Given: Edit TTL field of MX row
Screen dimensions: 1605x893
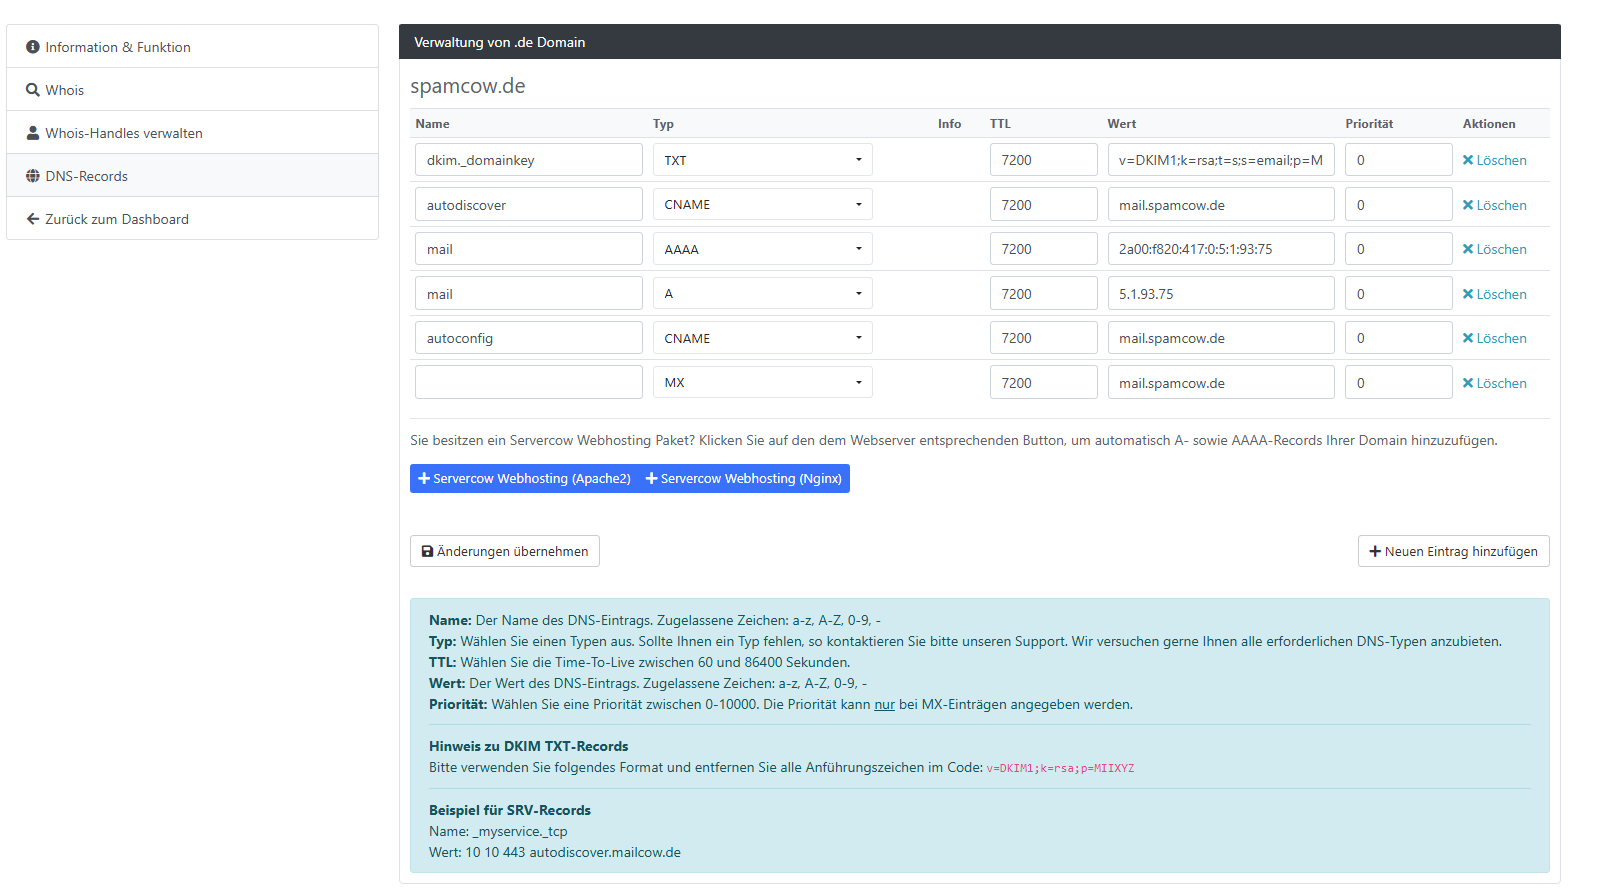Looking at the screenshot, I should [1043, 382].
